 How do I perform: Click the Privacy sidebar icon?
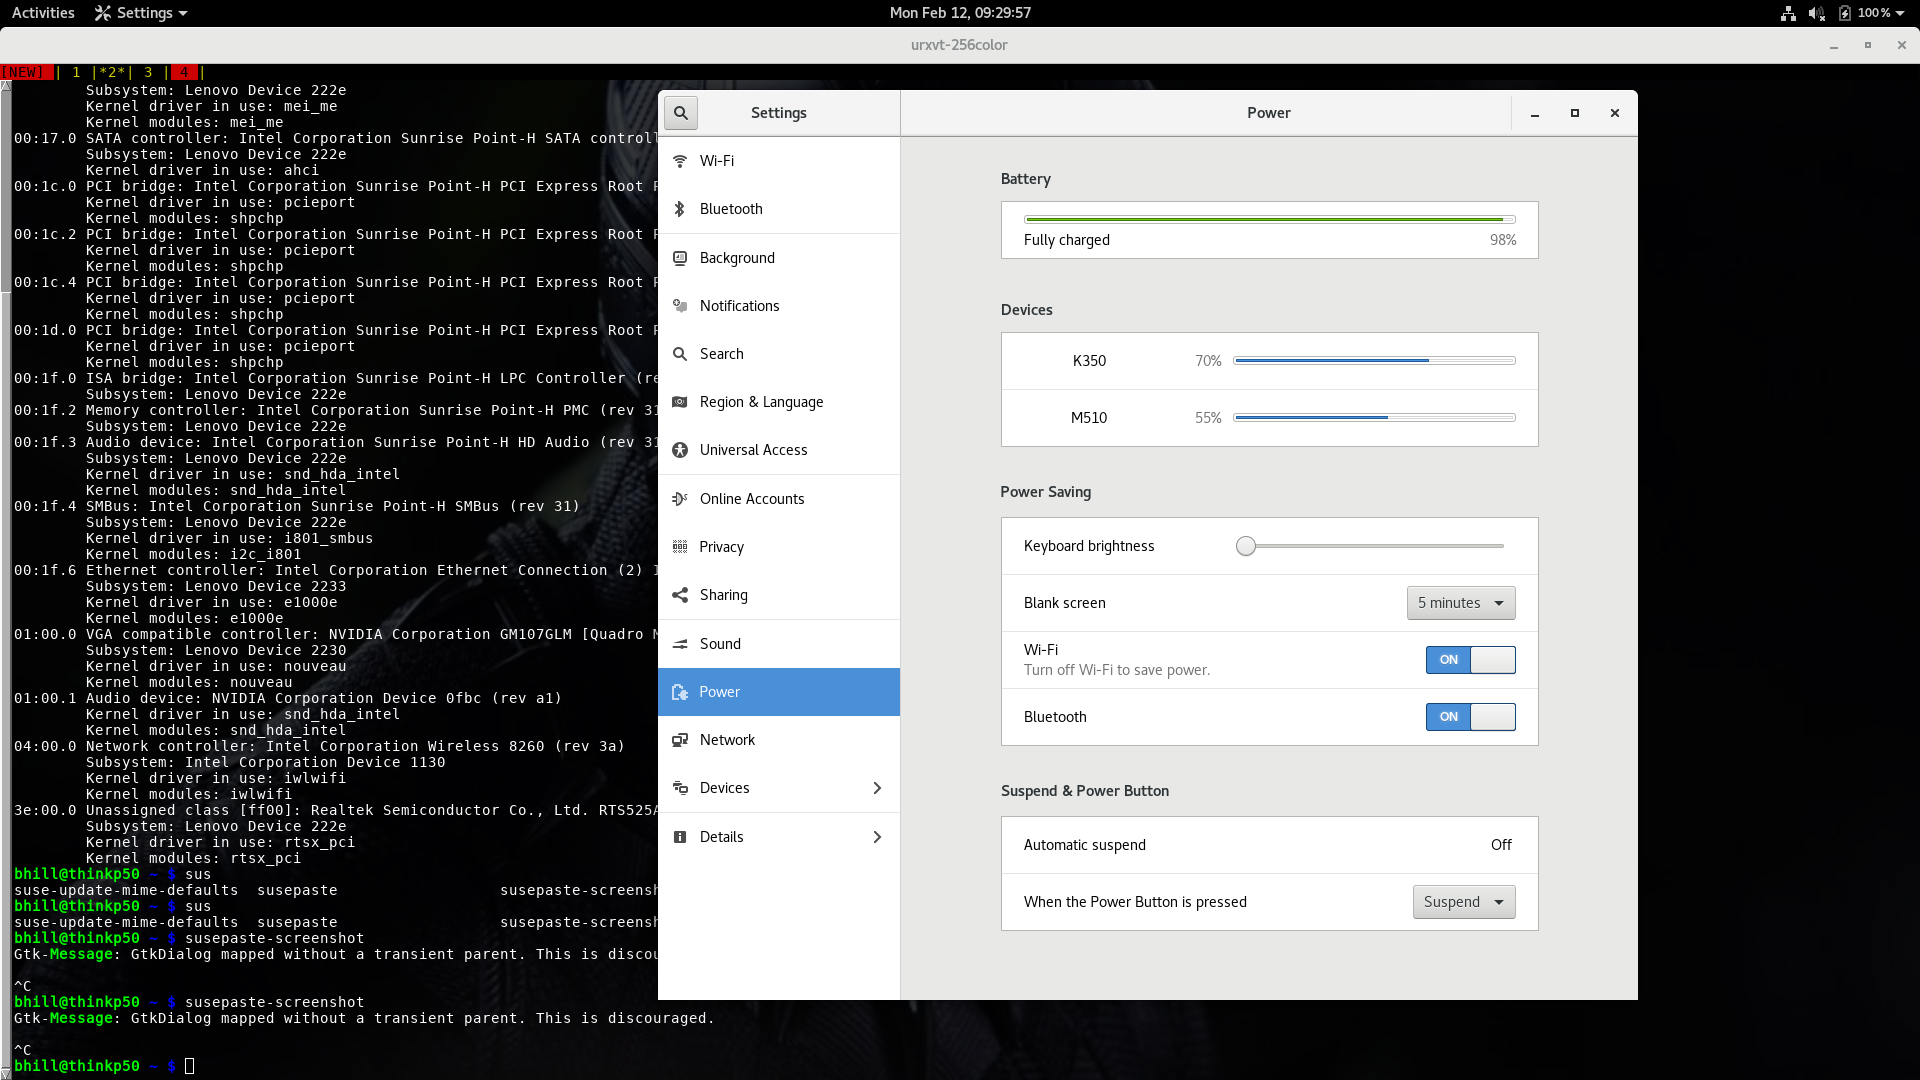tap(680, 547)
